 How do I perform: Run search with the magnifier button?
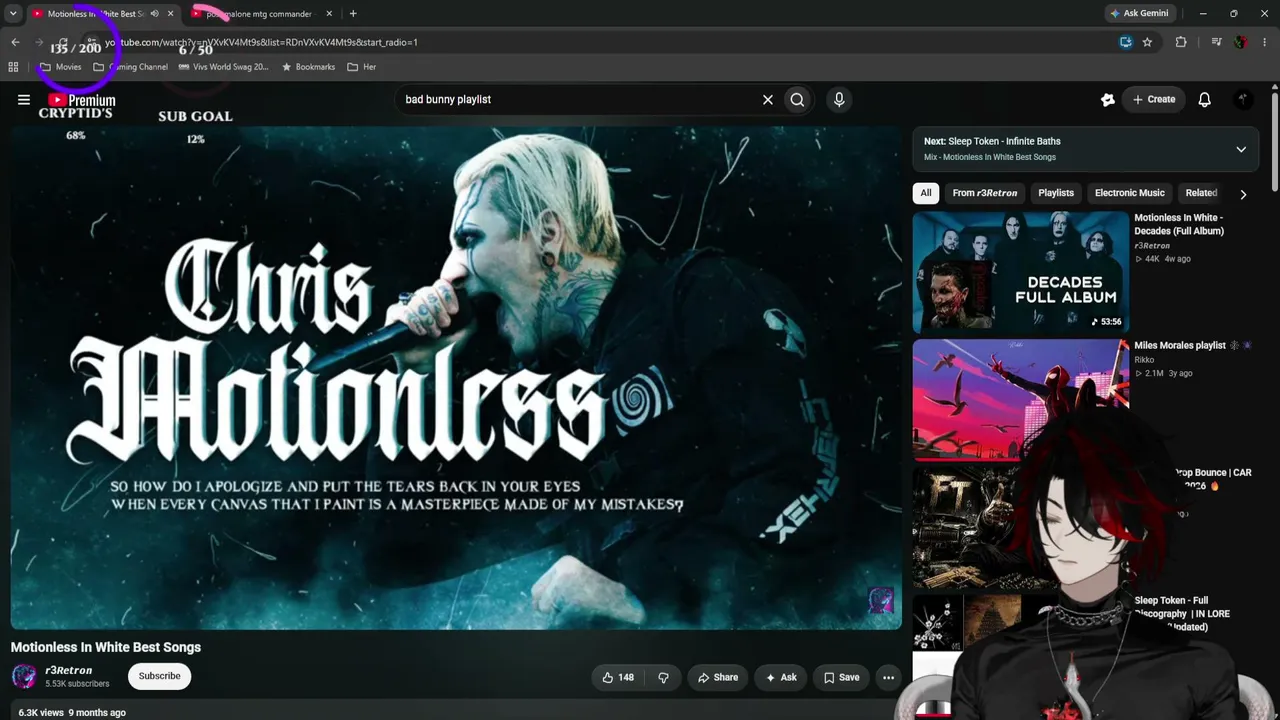click(x=797, y=99)
